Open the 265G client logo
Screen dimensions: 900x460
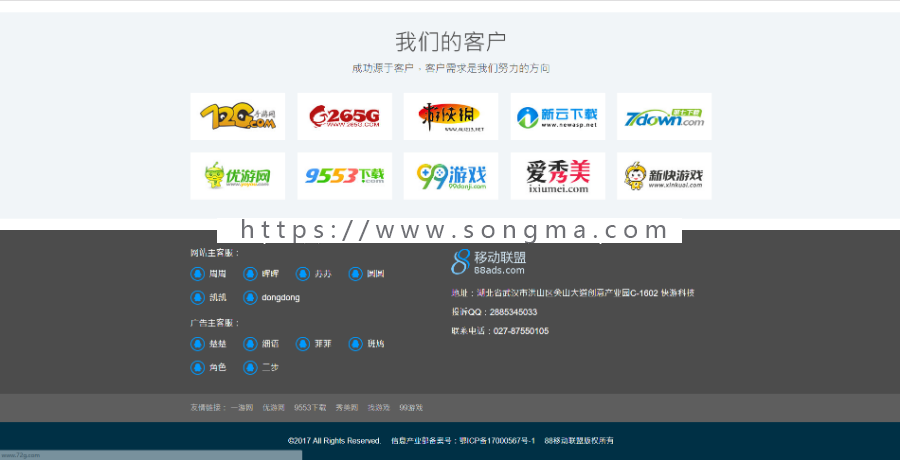tap(344, 117)
